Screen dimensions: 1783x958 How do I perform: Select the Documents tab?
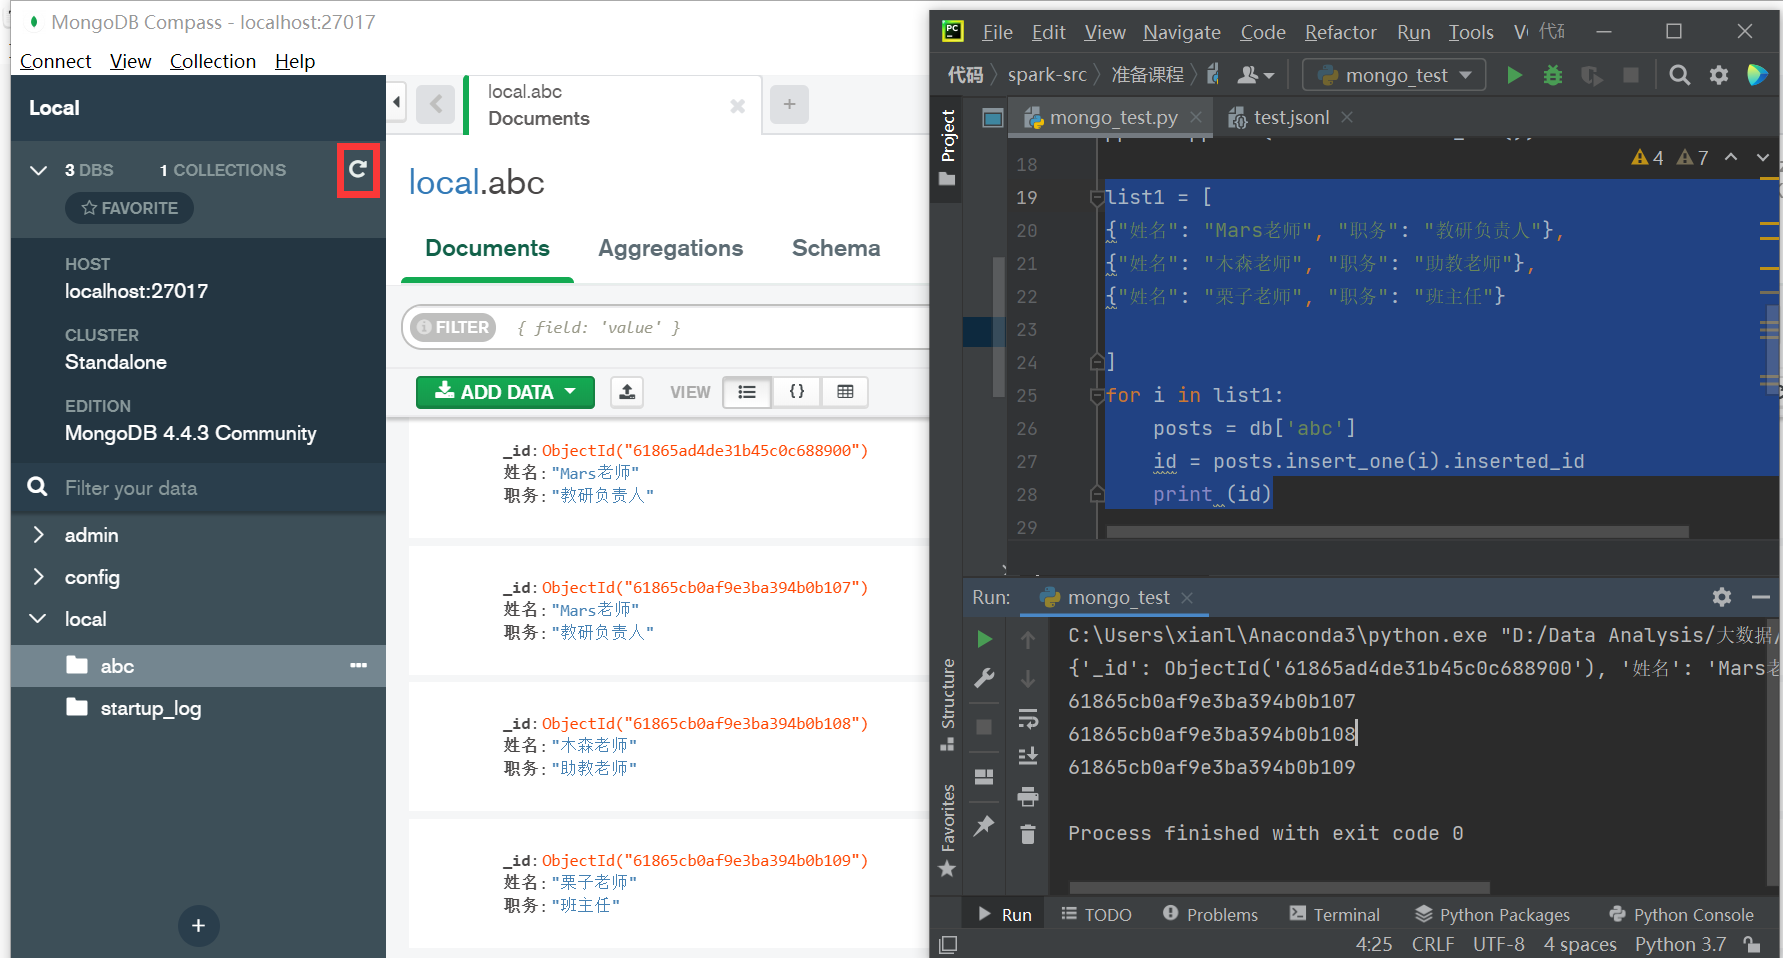[487, 248]
